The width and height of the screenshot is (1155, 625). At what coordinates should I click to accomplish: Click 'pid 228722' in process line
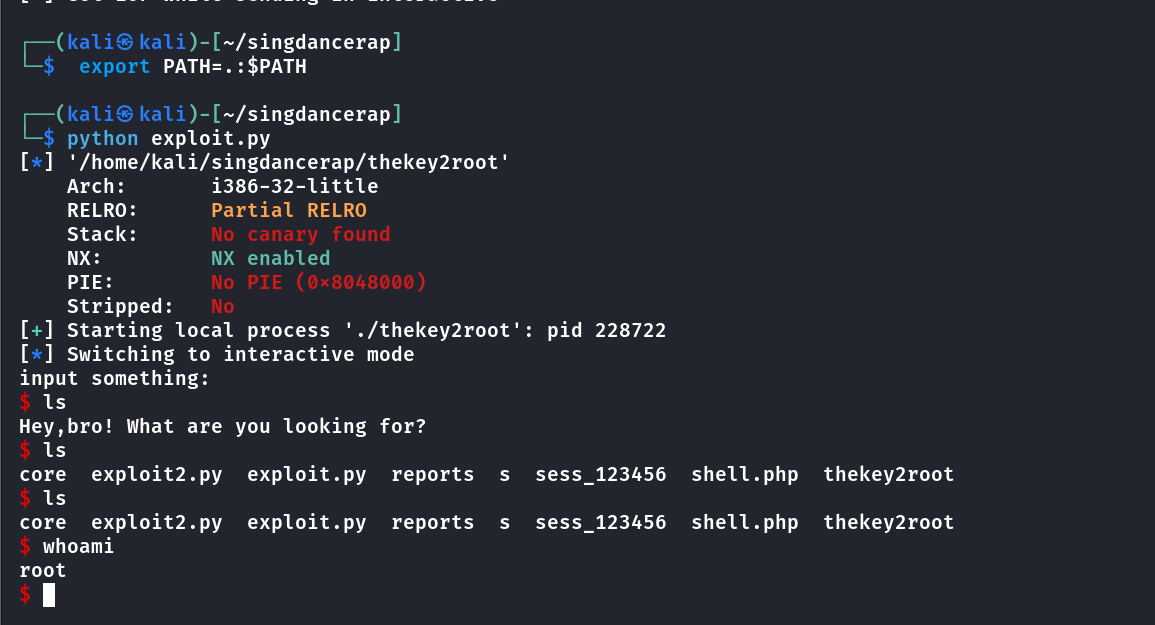[606, 330]
